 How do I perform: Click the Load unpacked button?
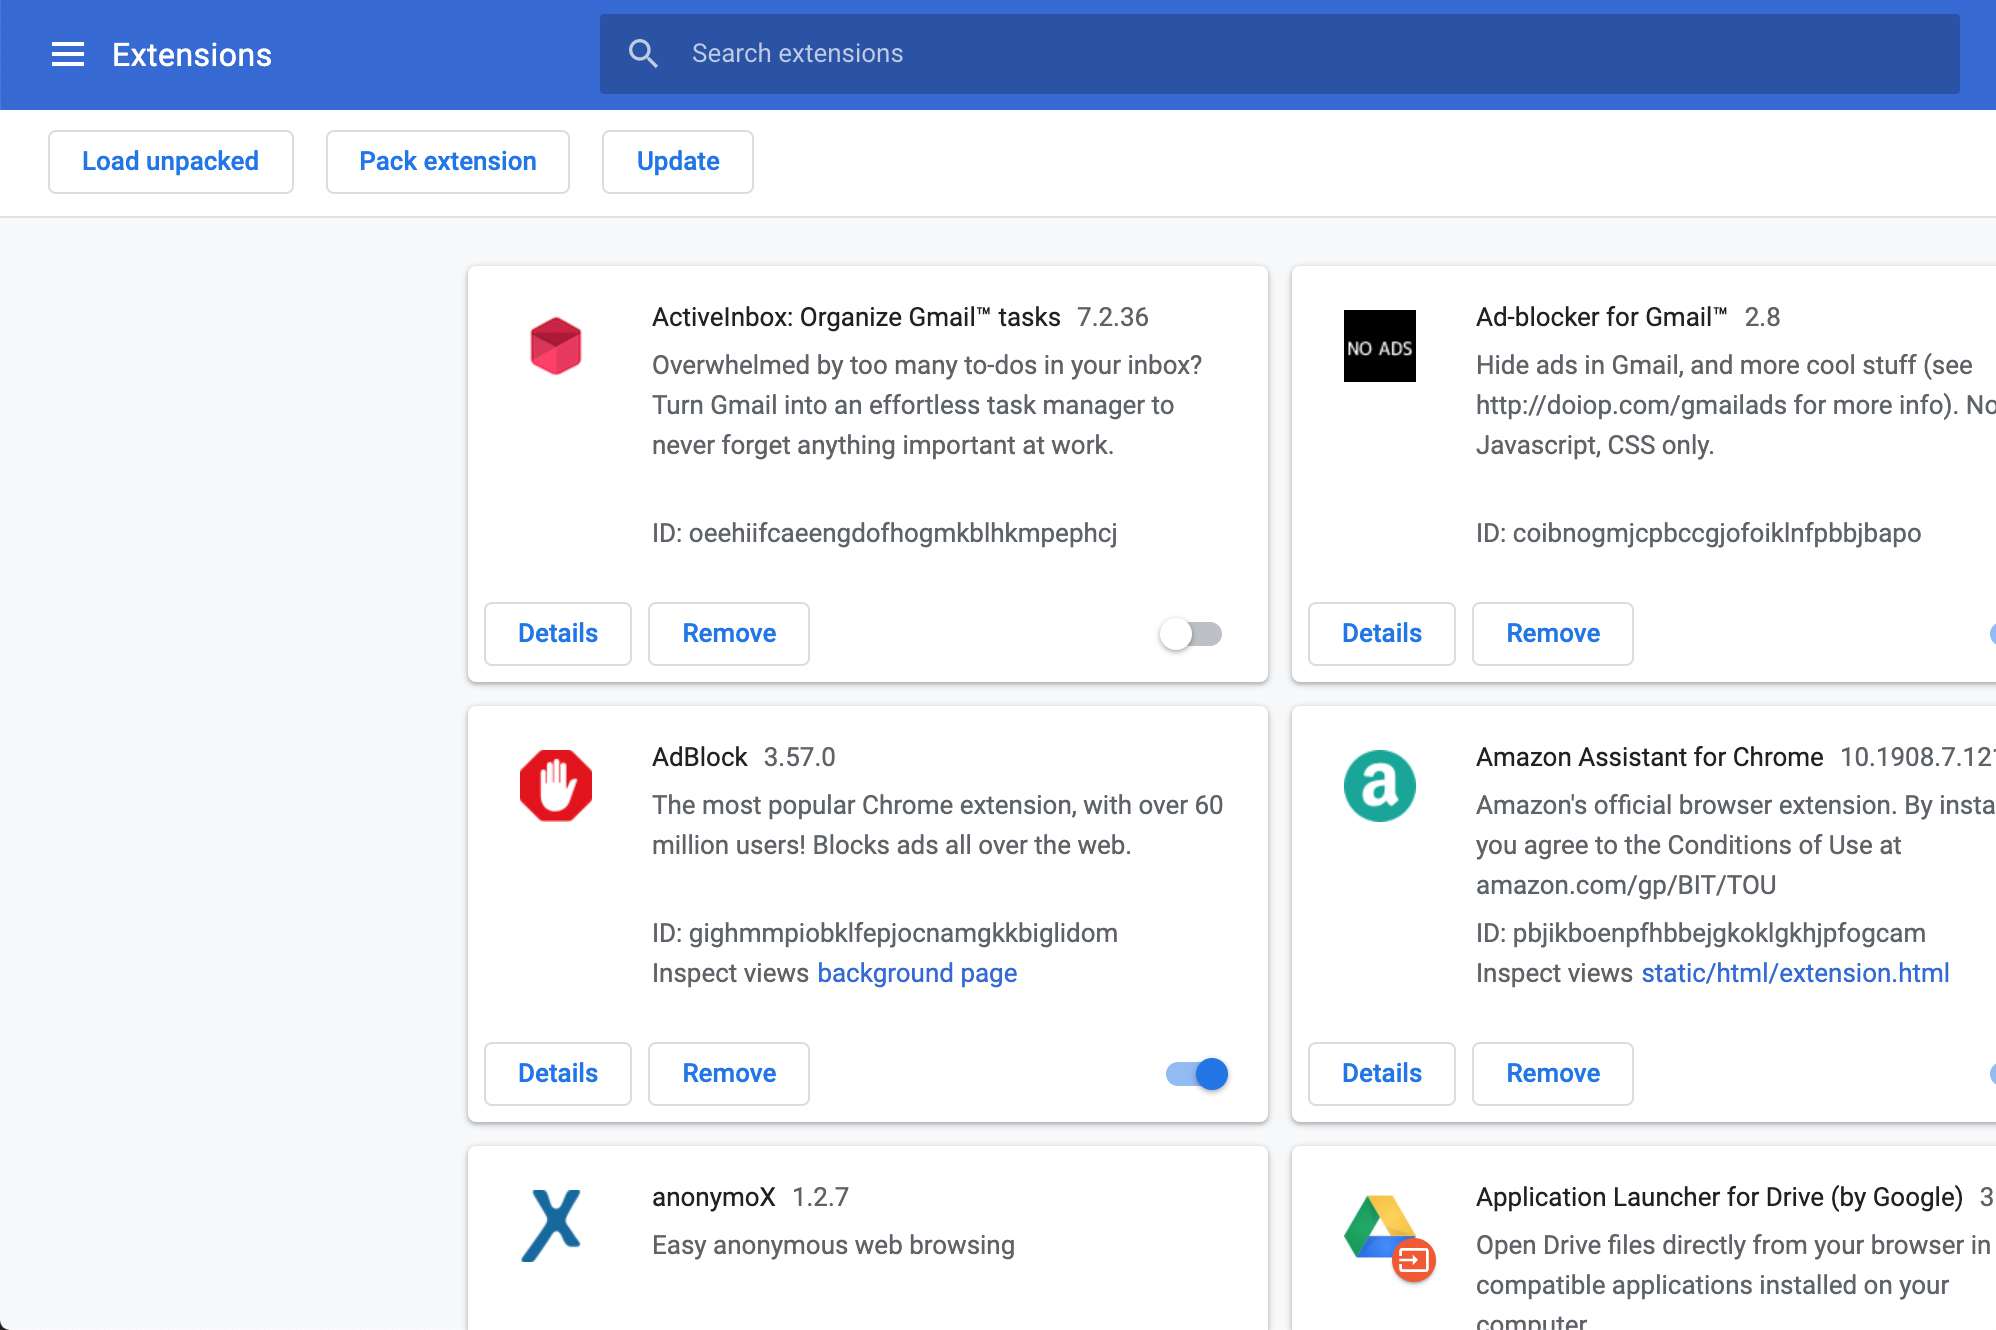(x=171, y=162)
